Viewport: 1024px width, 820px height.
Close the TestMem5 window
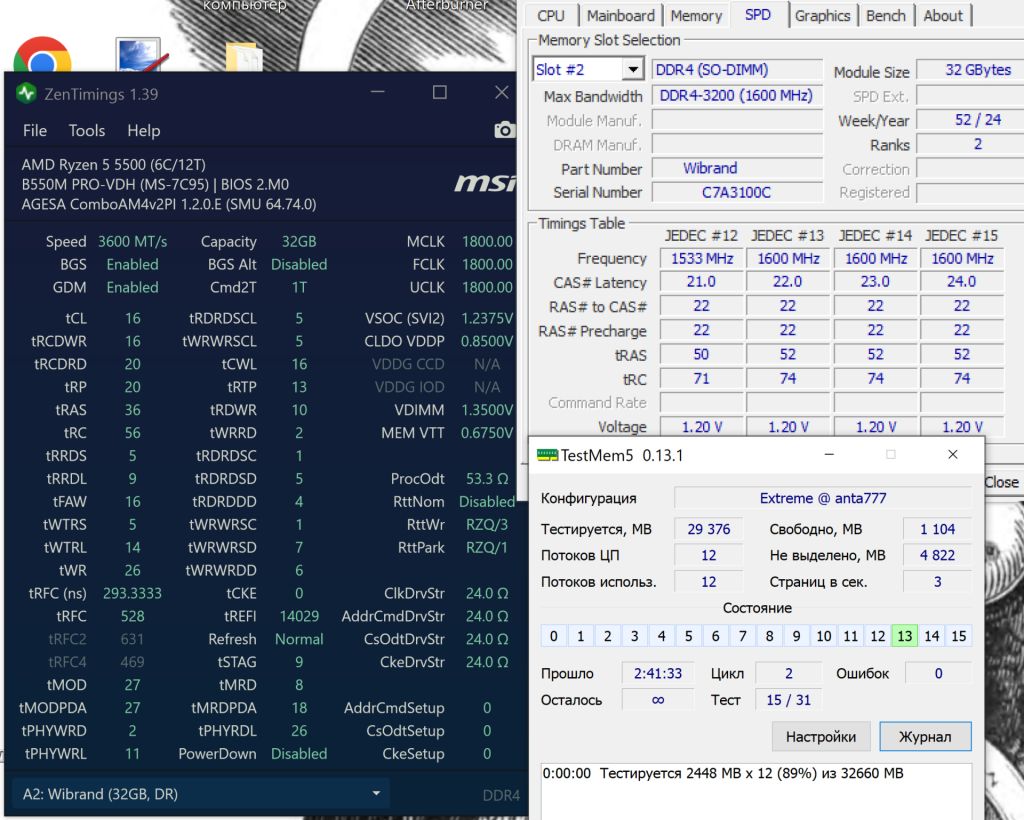[x=953, y=454]
